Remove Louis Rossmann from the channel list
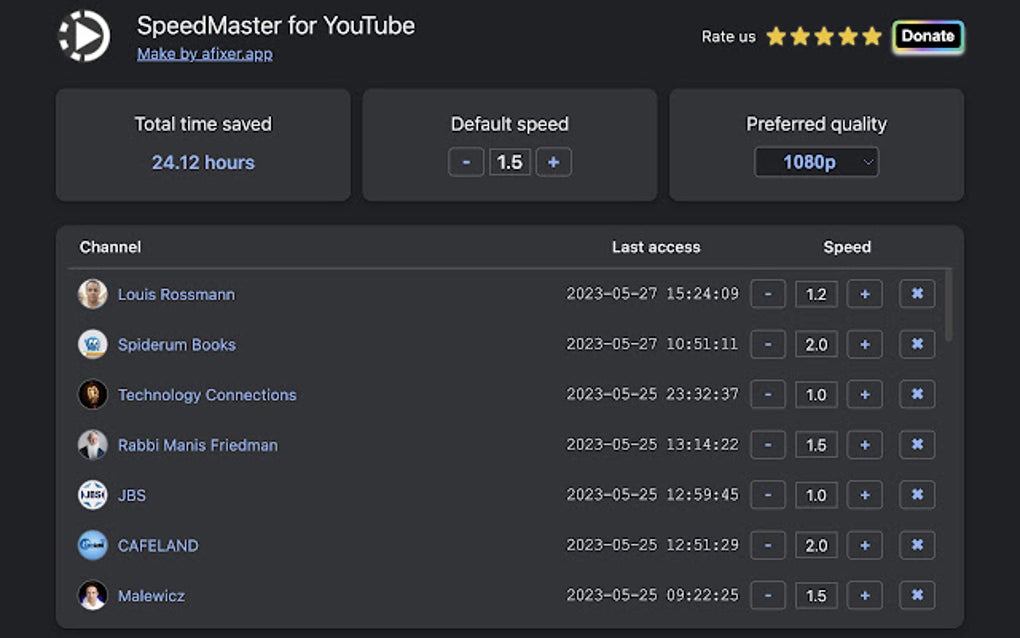The image size is (1020, 638). (x=917, y=294)
